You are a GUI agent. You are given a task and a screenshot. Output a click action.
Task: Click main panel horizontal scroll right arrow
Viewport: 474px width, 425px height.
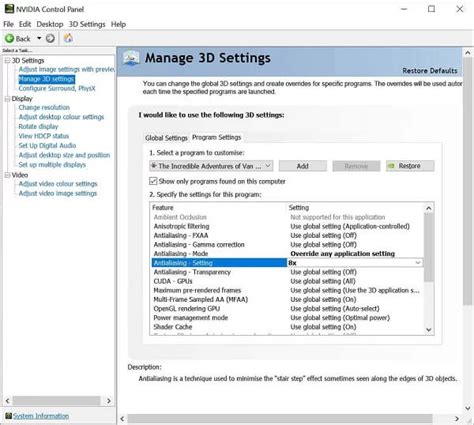[x=457, y=419]
